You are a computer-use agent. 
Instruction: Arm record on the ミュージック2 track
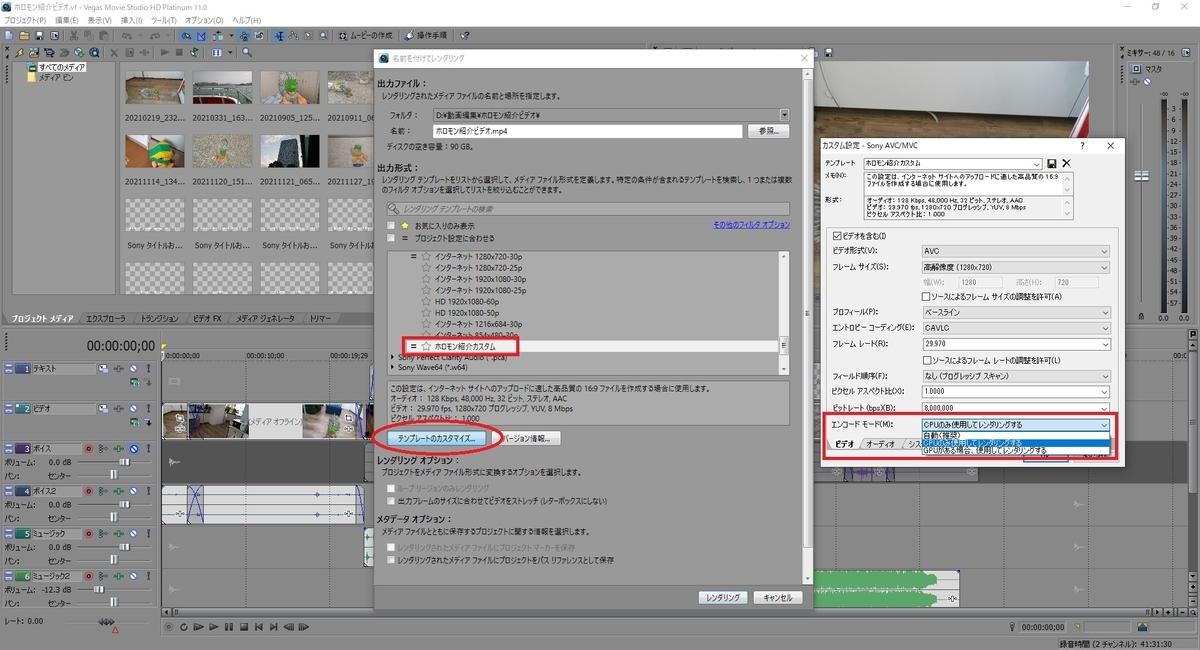[88, 576]
